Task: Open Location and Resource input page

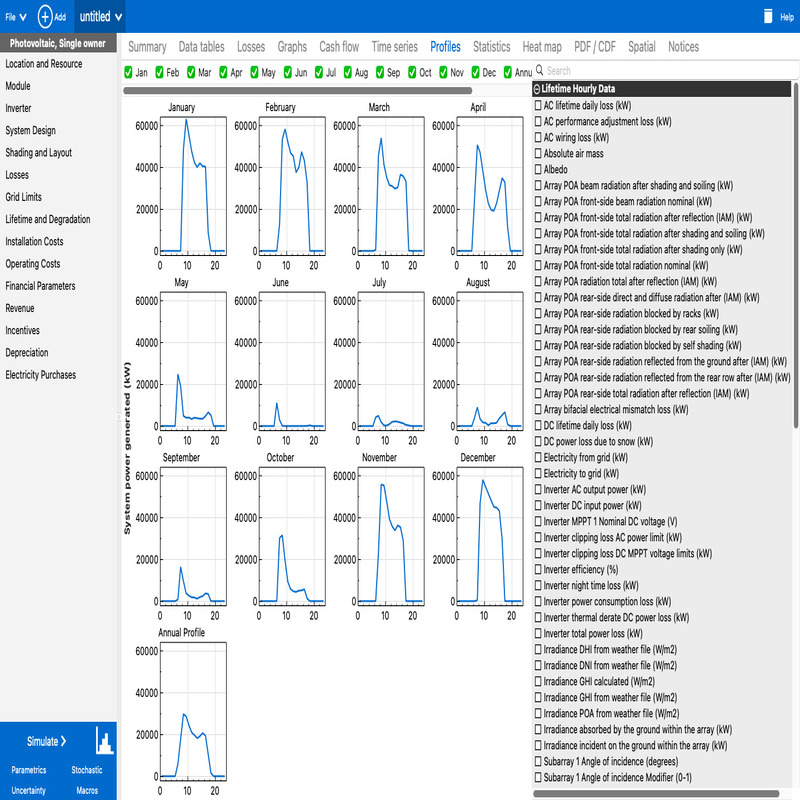Action: point(44,64)
